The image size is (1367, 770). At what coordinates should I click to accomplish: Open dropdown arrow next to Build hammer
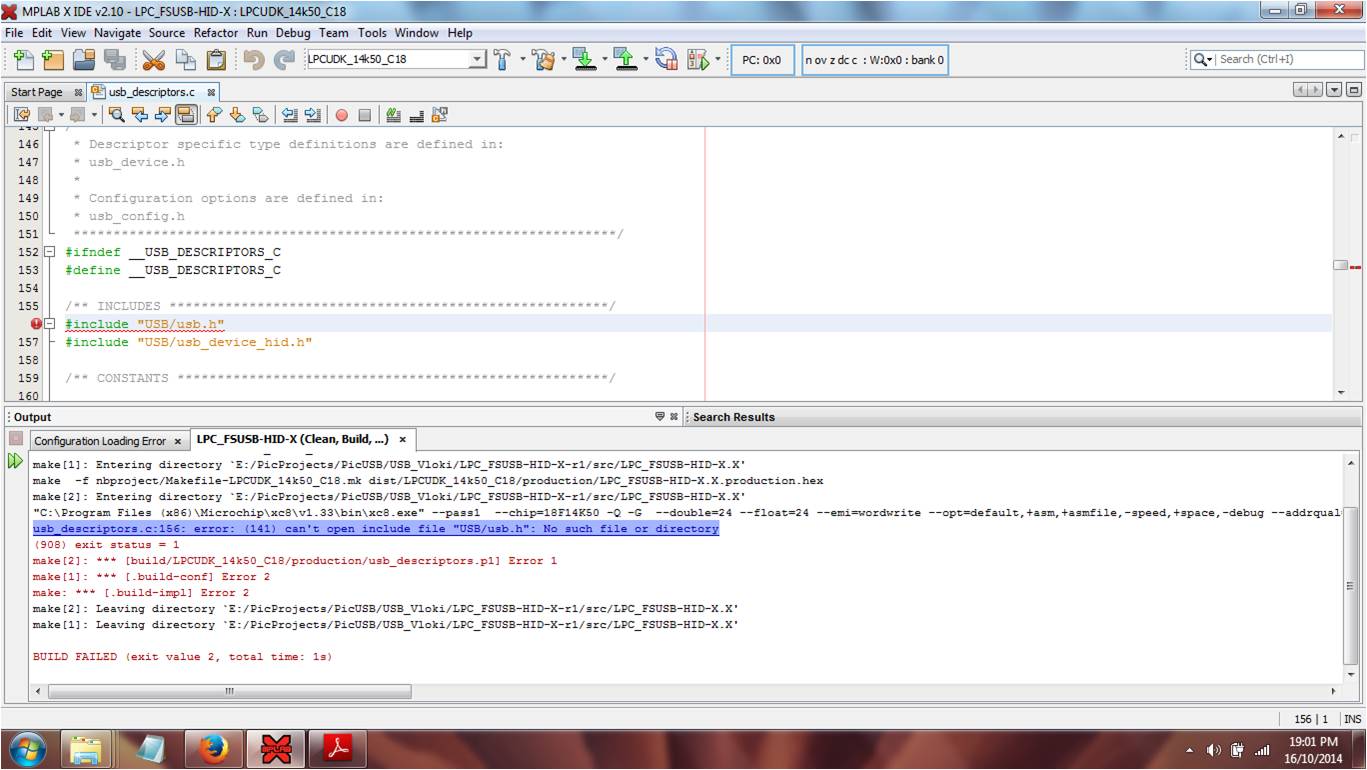point(522,60)
